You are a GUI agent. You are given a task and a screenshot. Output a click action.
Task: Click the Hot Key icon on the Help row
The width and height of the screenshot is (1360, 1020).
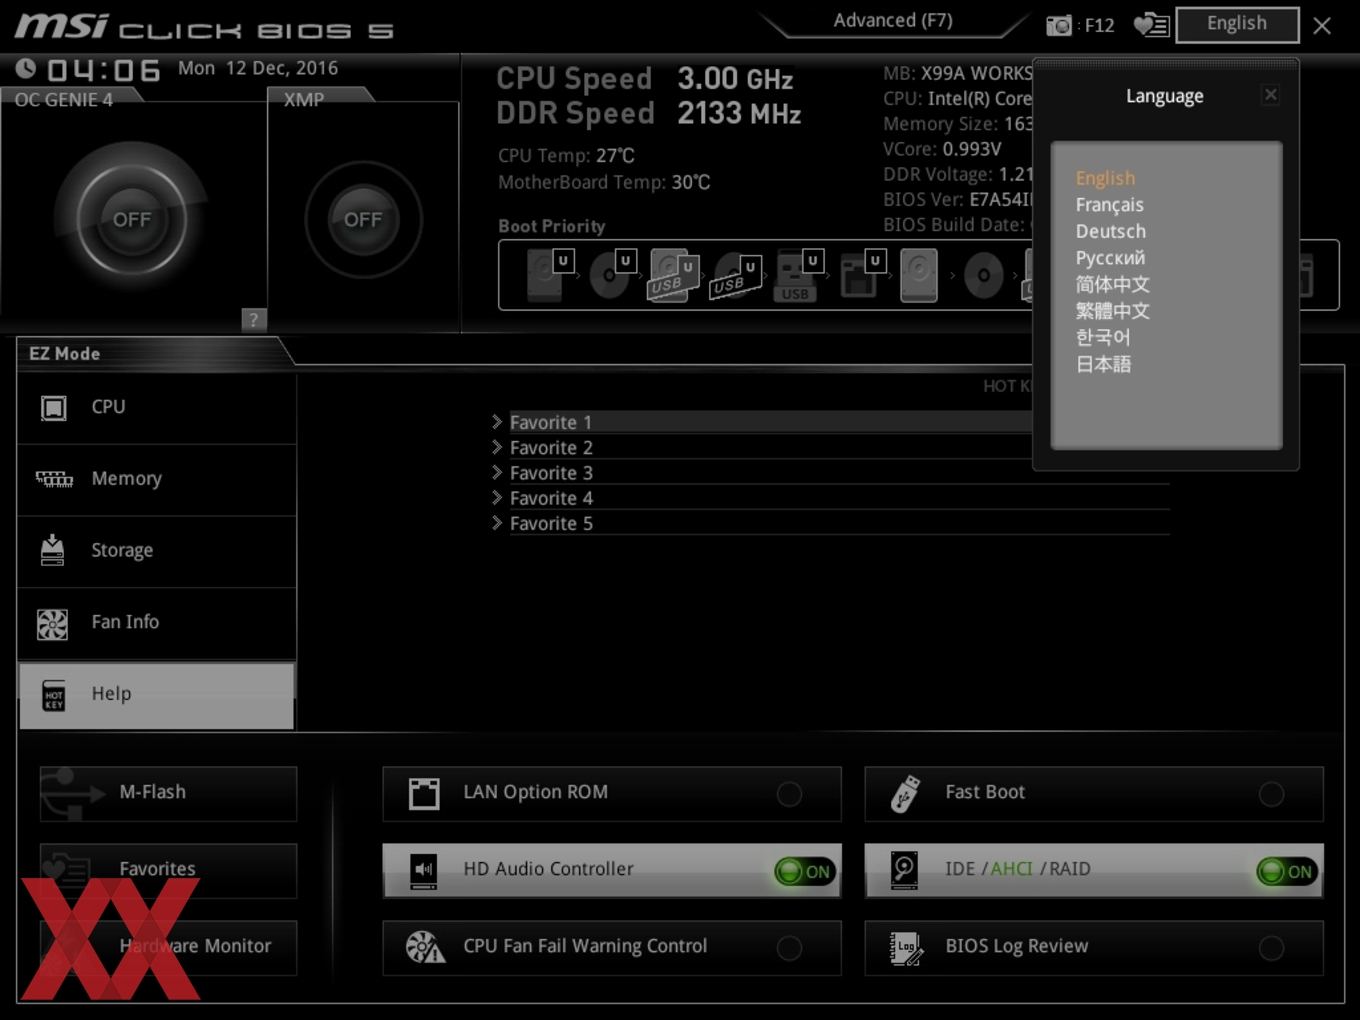pyautogui.click(x=54, y=696)
